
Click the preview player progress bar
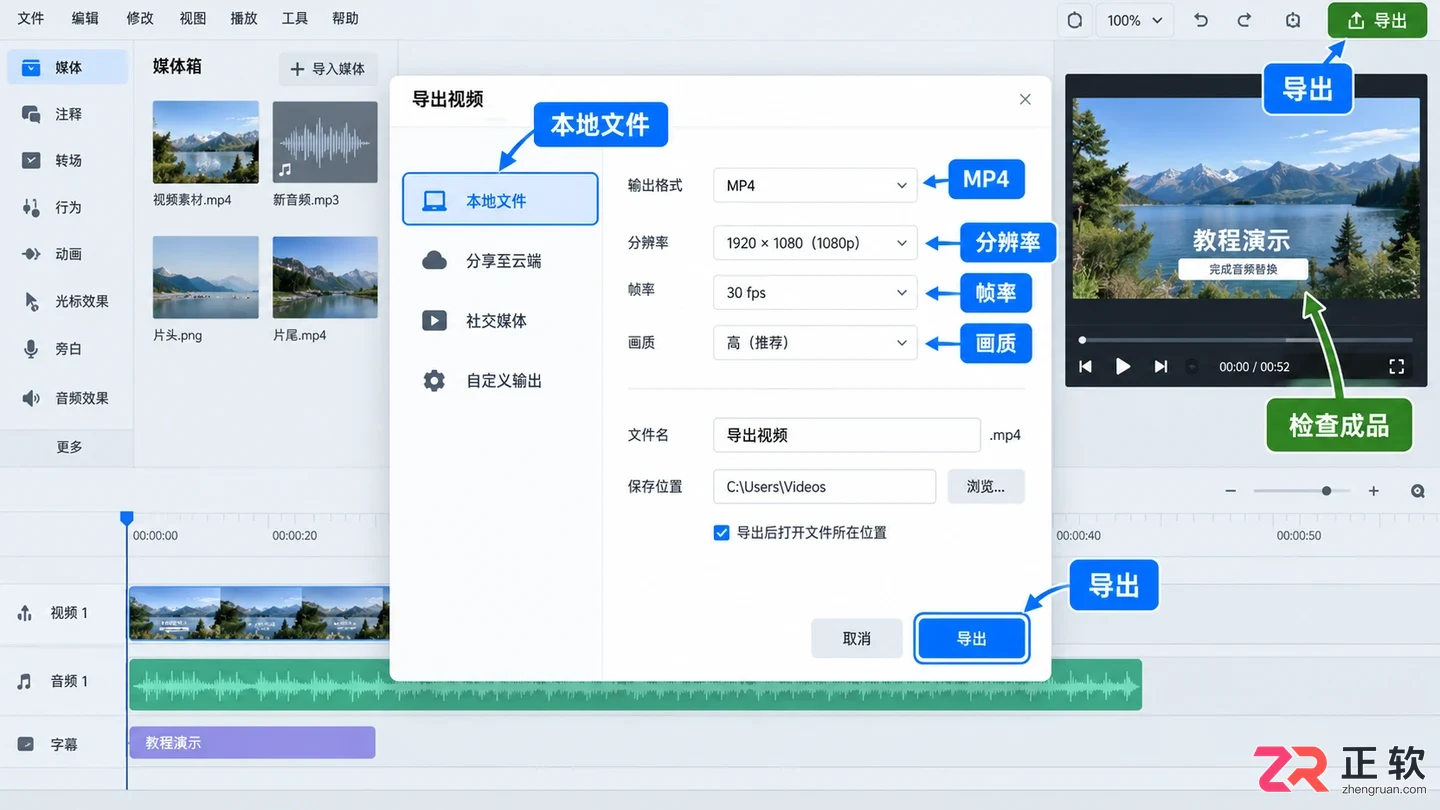[1246, 340]
